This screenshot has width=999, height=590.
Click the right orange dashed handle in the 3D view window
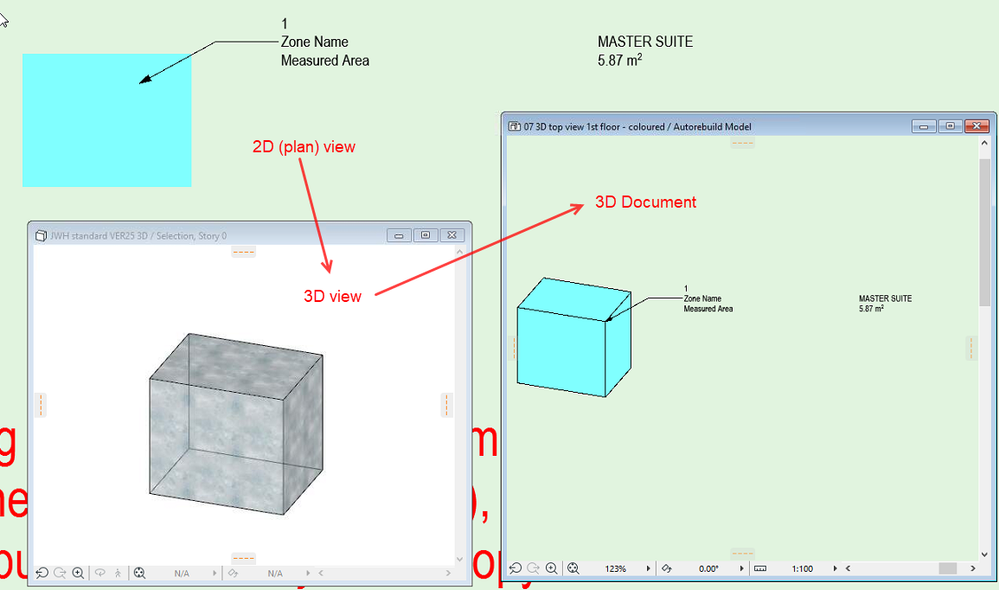447,405
